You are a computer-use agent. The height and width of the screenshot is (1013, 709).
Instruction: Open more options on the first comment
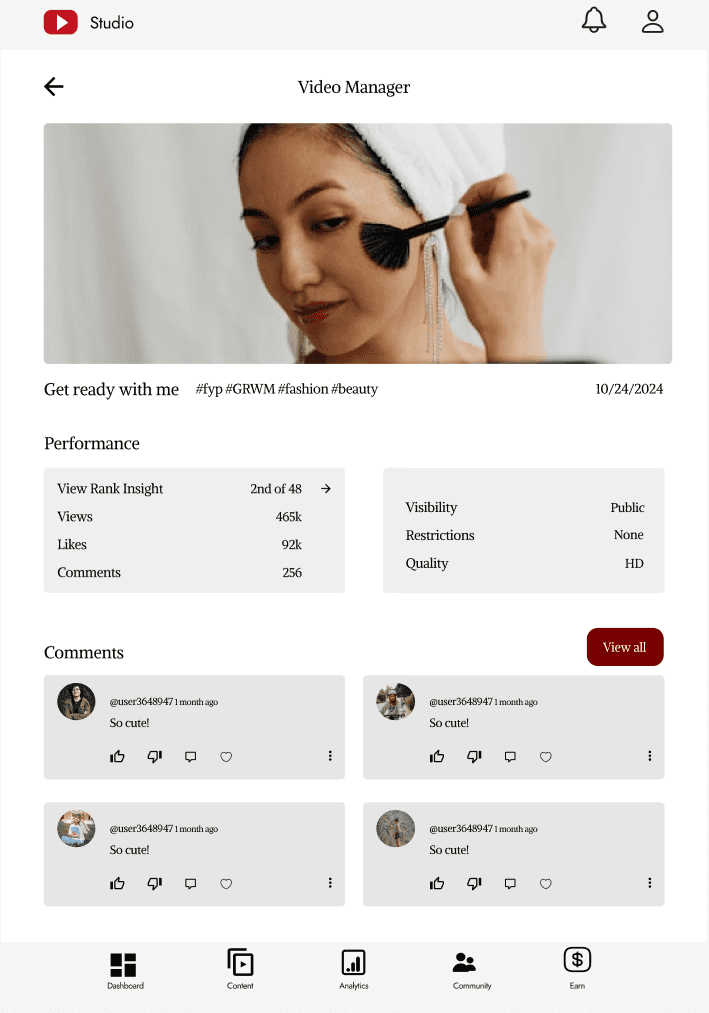(330, 756)
